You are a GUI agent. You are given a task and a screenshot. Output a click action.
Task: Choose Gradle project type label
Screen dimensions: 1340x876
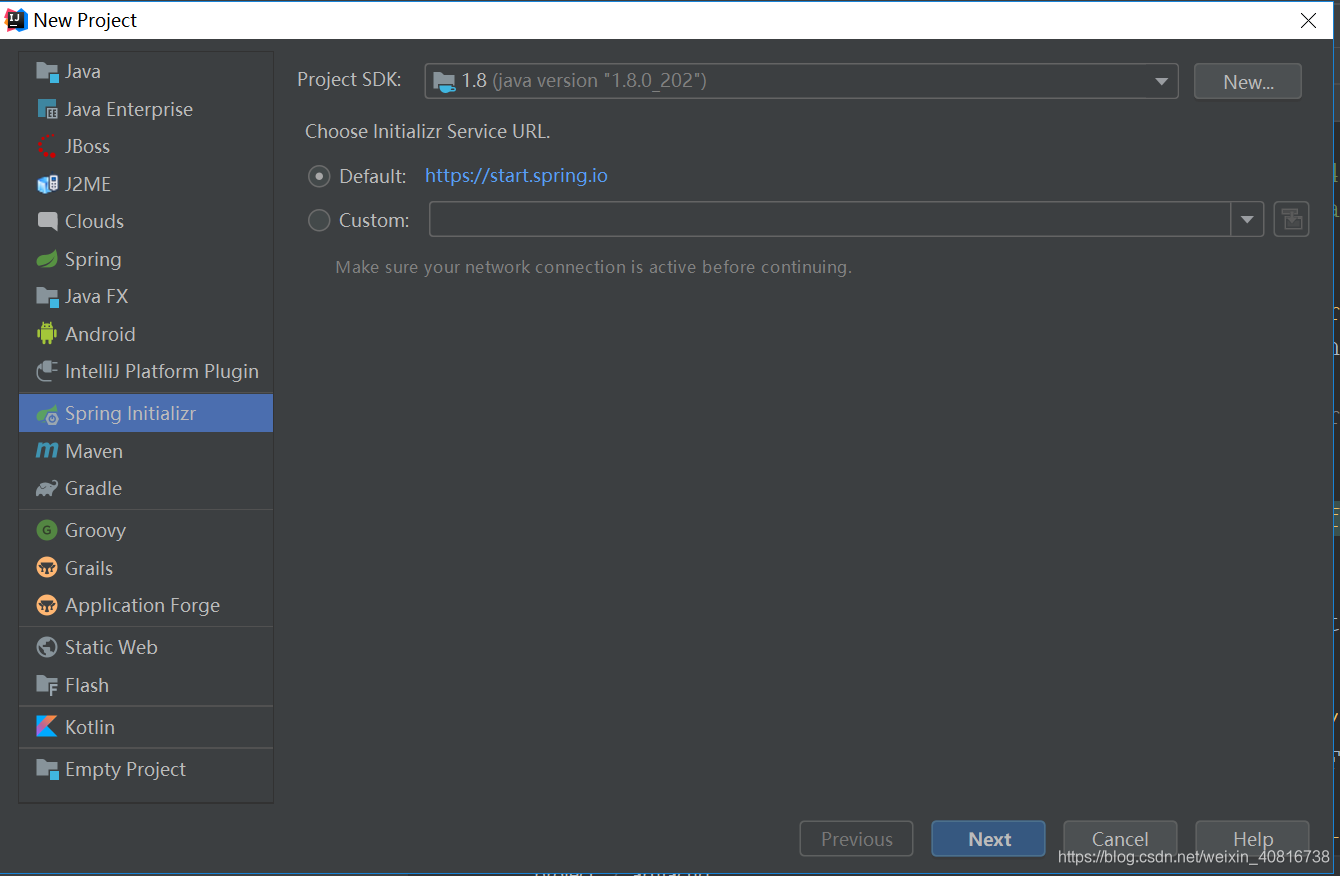(93, 488)
